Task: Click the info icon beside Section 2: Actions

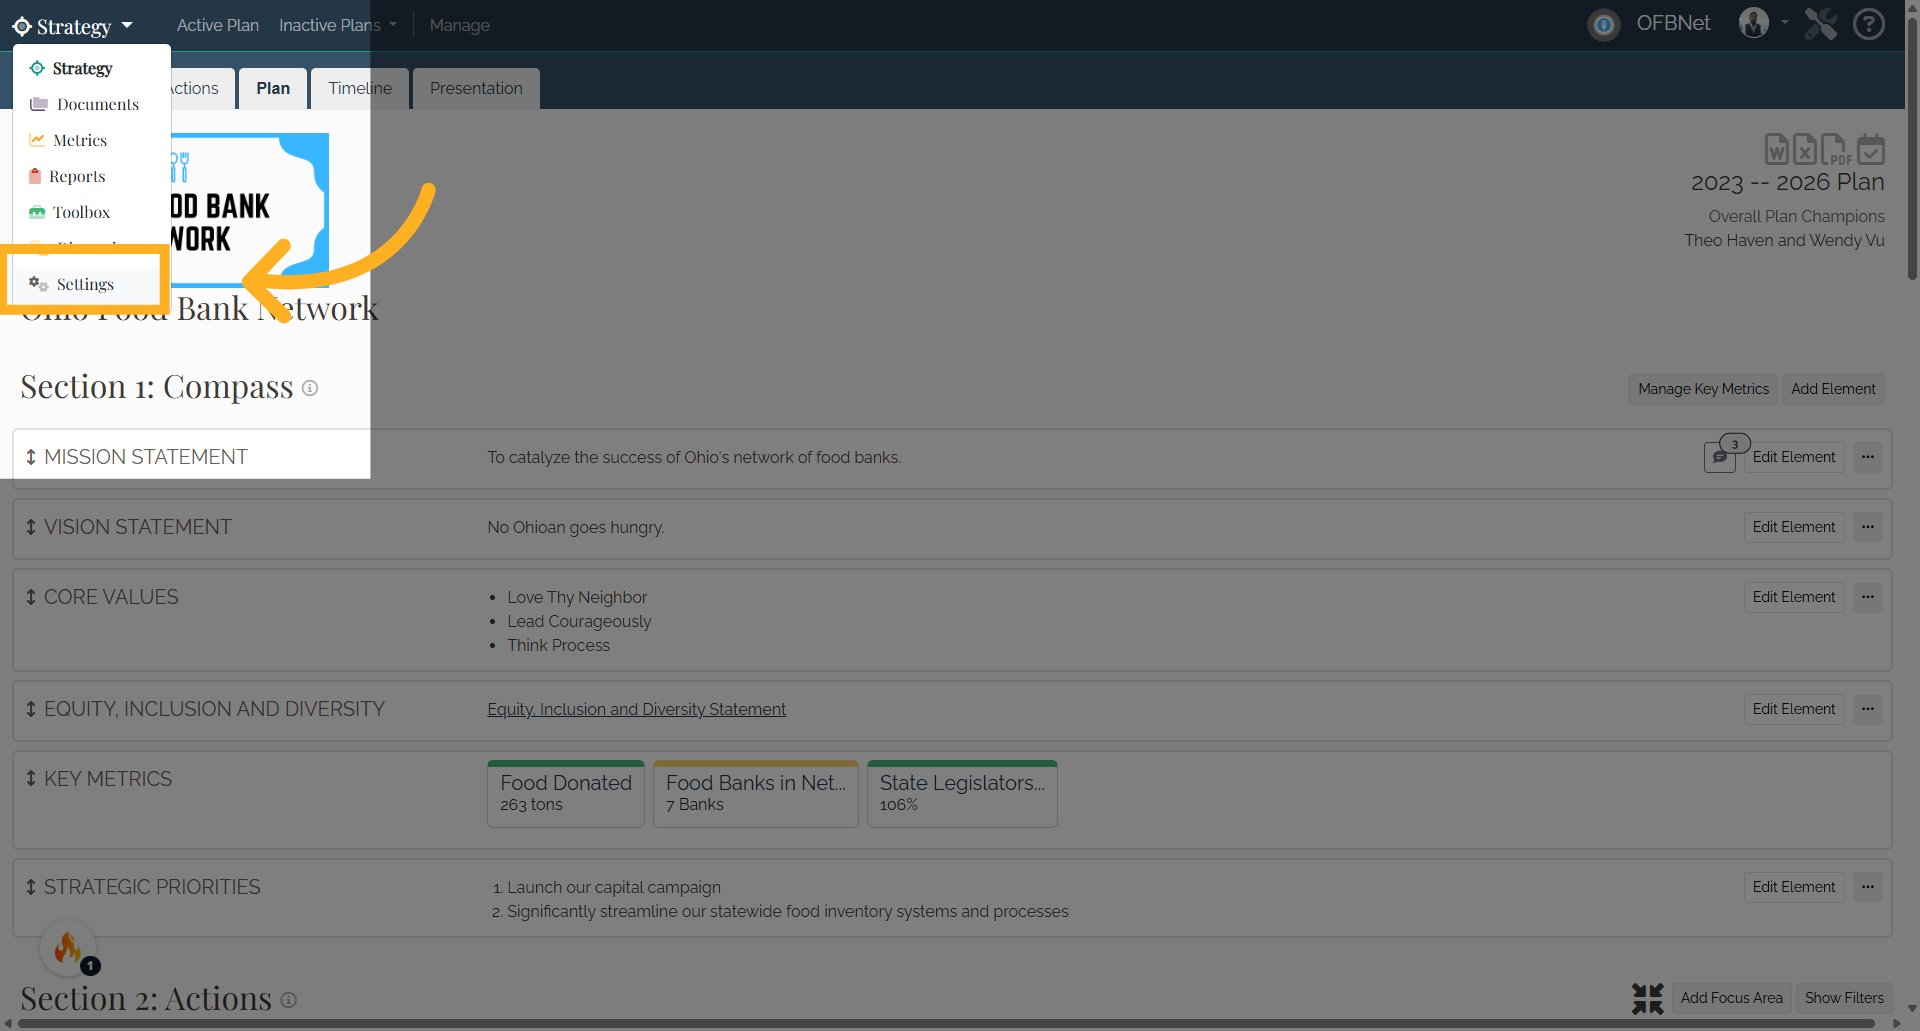Action: (x=288, y=1000)
